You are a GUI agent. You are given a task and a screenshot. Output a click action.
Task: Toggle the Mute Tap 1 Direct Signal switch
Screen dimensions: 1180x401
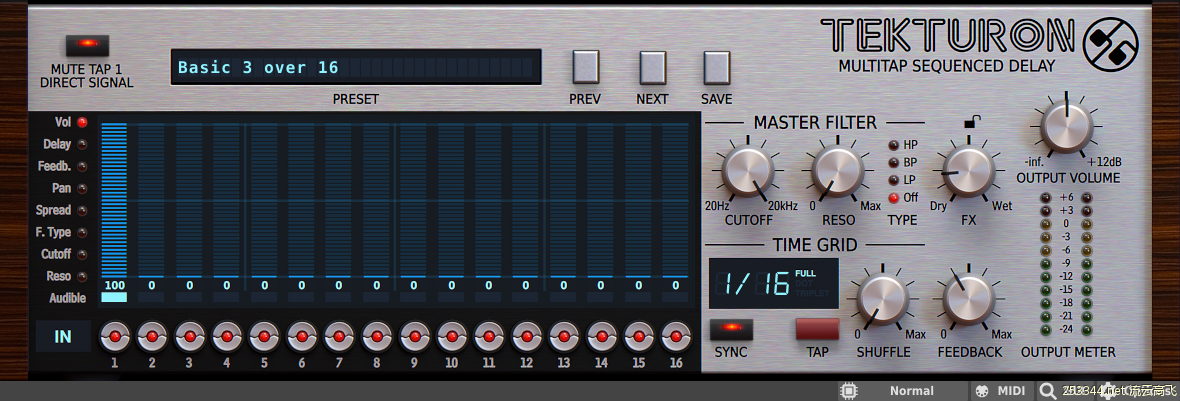pyautogui.click(x=87, y=45)
